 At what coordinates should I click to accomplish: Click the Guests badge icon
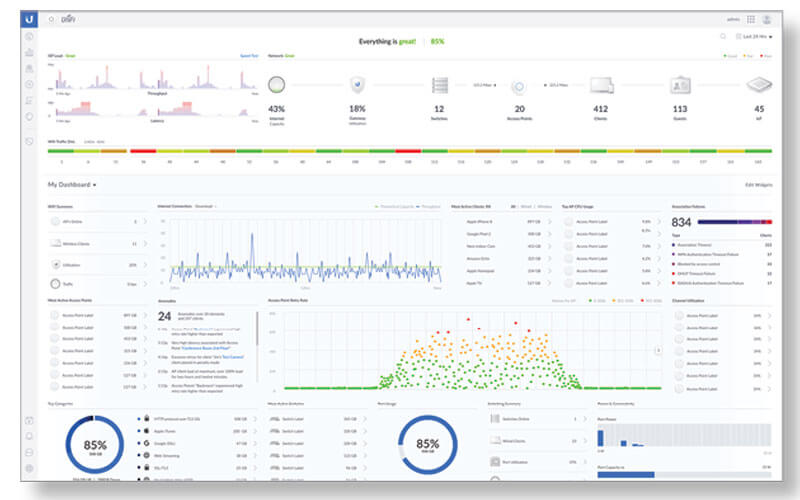point(680,86)
